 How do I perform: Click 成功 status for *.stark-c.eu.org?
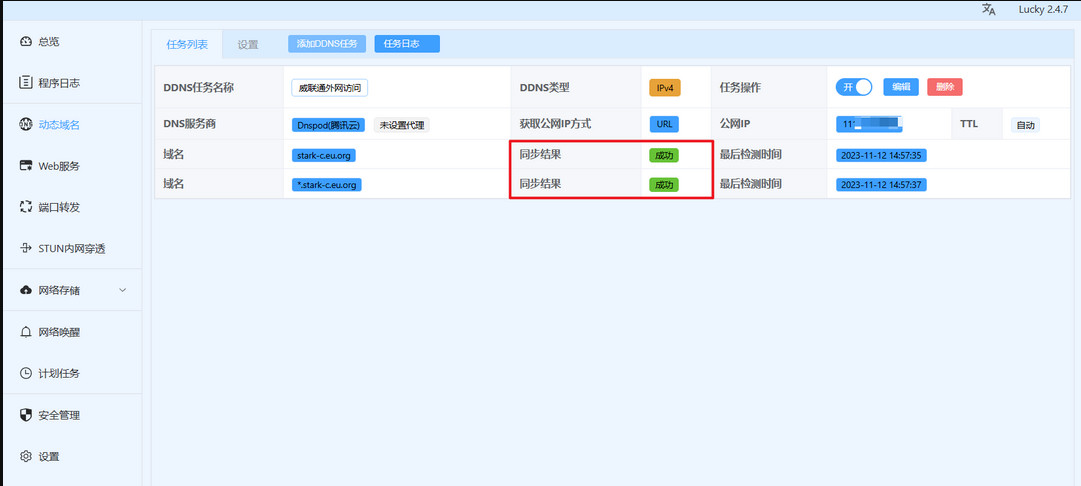point(664,185)
